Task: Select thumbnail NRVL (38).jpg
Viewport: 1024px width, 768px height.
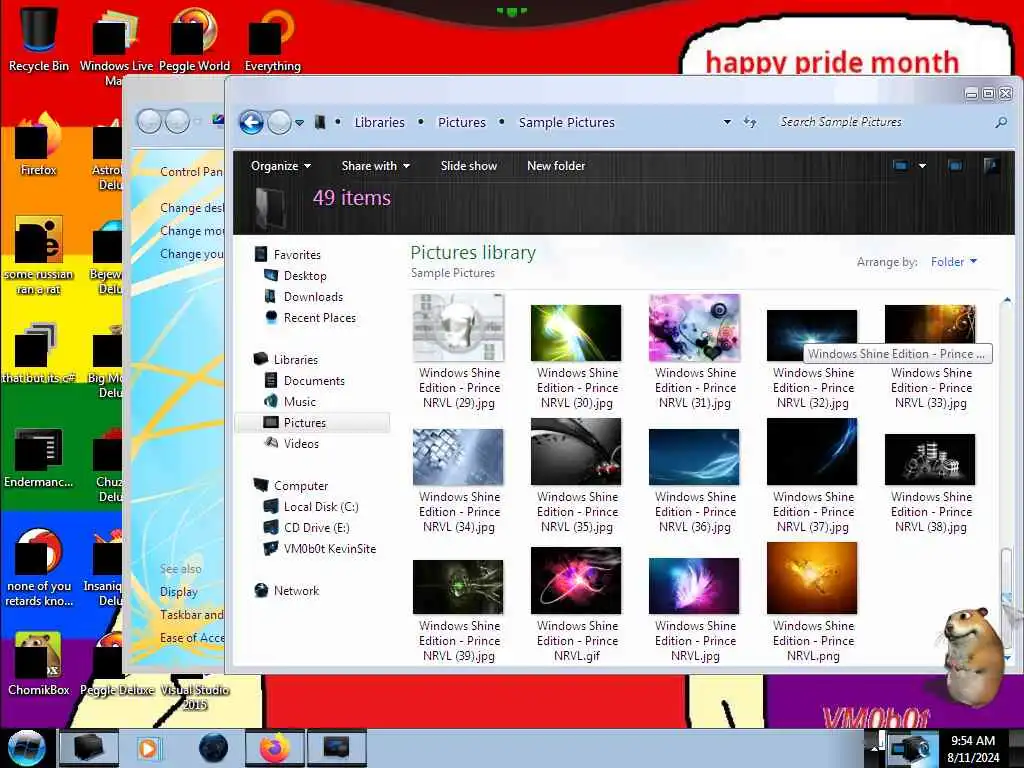Action: coord(931,459)
